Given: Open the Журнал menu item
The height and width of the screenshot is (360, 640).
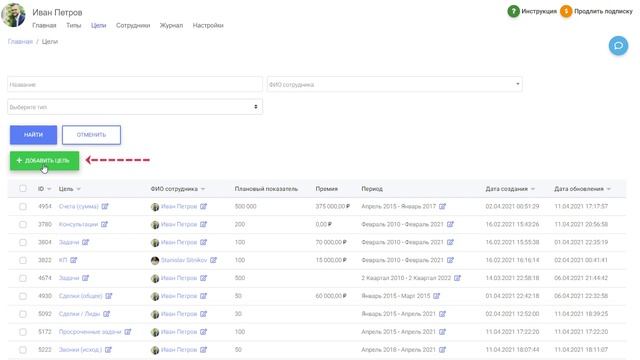Looking at the screenshot, I should tap(171, 25).
